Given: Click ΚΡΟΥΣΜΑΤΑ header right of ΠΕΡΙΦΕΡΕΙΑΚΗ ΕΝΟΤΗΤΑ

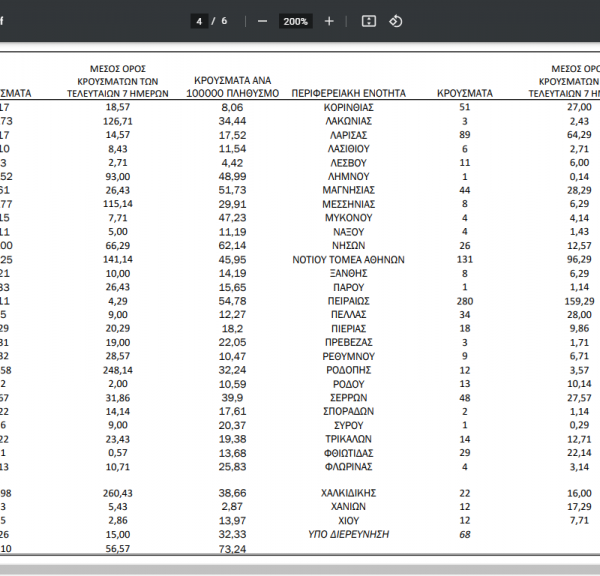Looking at the screenshot, I should [x=465, y=93].
